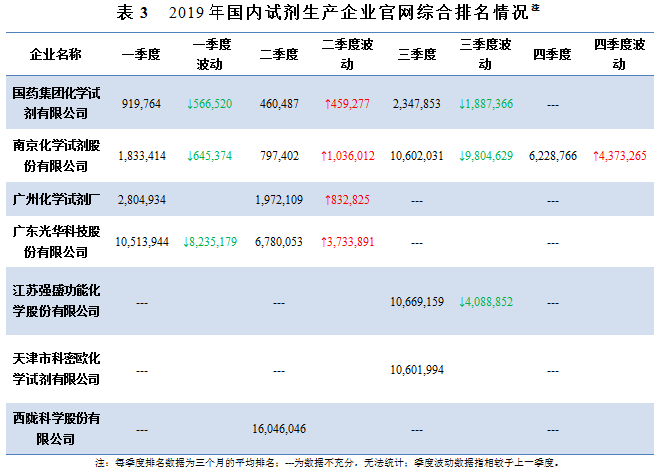Select the 10,669,159 third-quarter value
661x473 pixels.
(418, 301)
